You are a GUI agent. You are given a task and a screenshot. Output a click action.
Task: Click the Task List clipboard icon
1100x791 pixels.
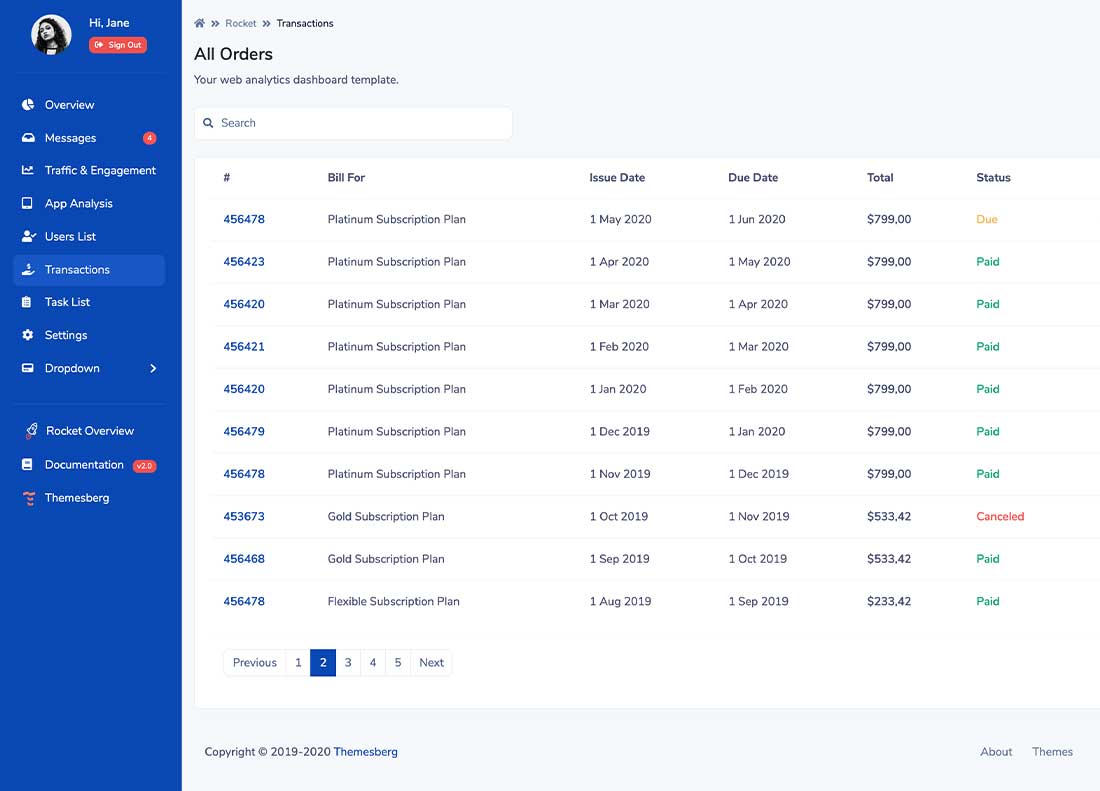[26, 302]
